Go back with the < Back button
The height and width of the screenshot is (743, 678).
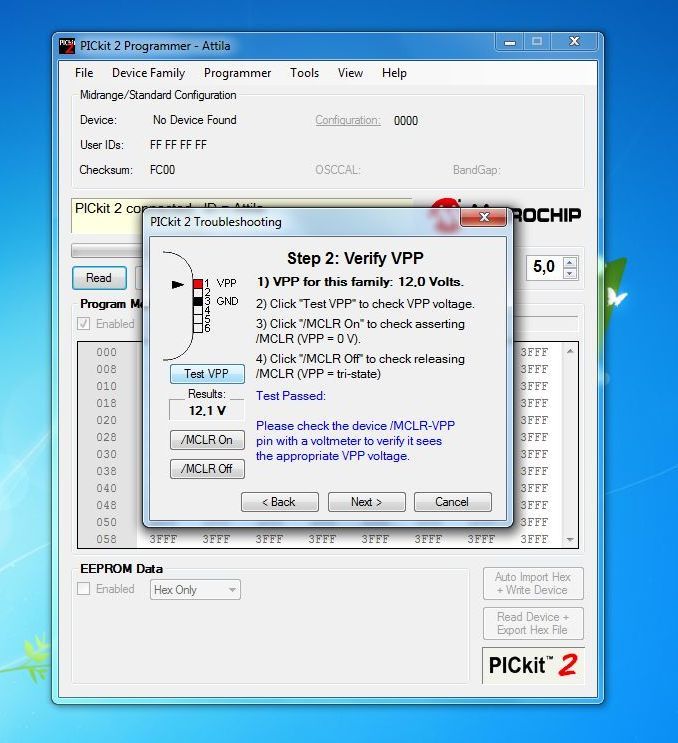point(280,502)
